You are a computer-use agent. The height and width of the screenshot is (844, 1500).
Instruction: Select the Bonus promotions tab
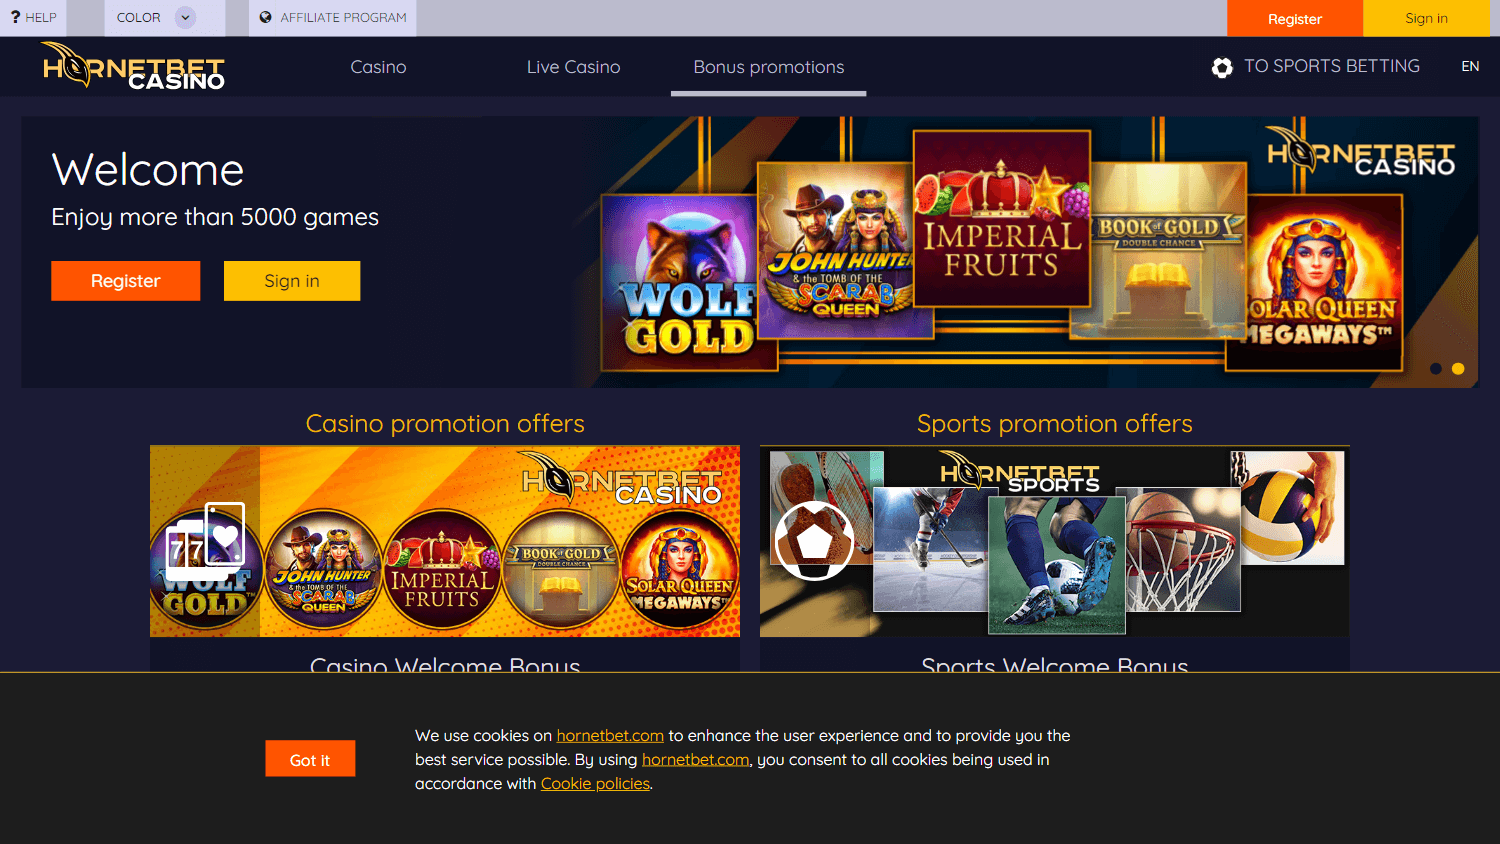768,67
